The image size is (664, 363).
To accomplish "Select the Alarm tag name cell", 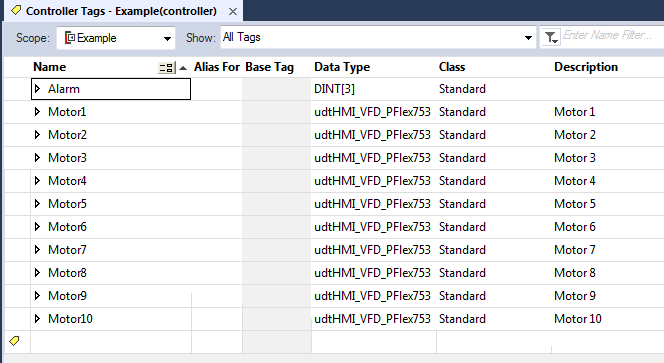I will [x=111, y=89].
